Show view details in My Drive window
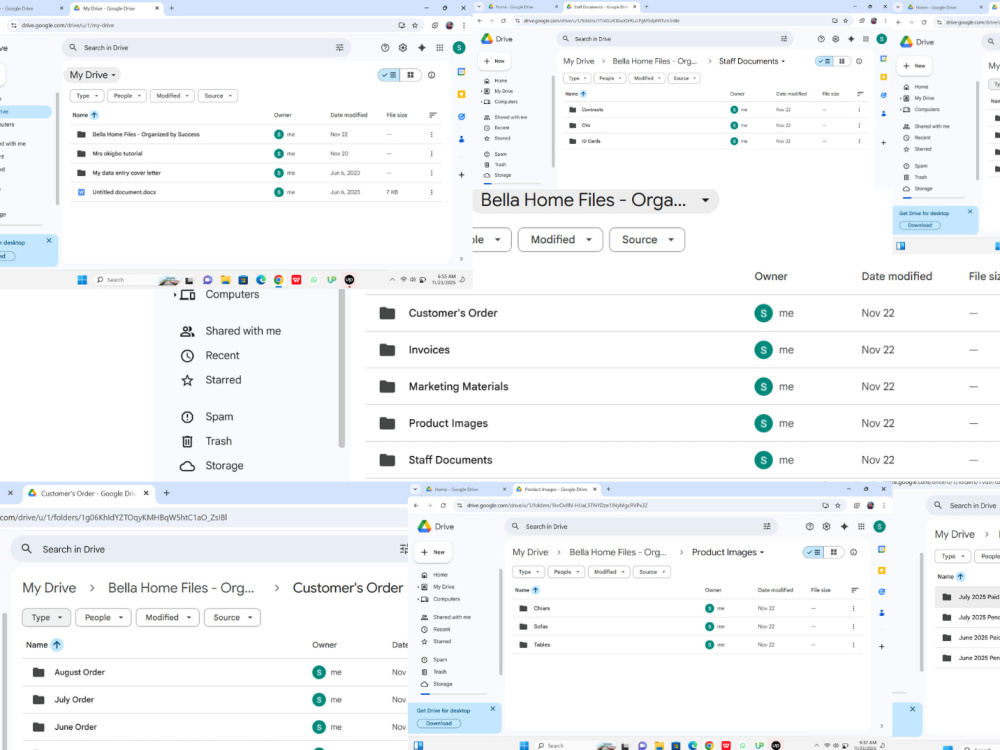Viewport: 1000px width, 750px height. point(432,75)
